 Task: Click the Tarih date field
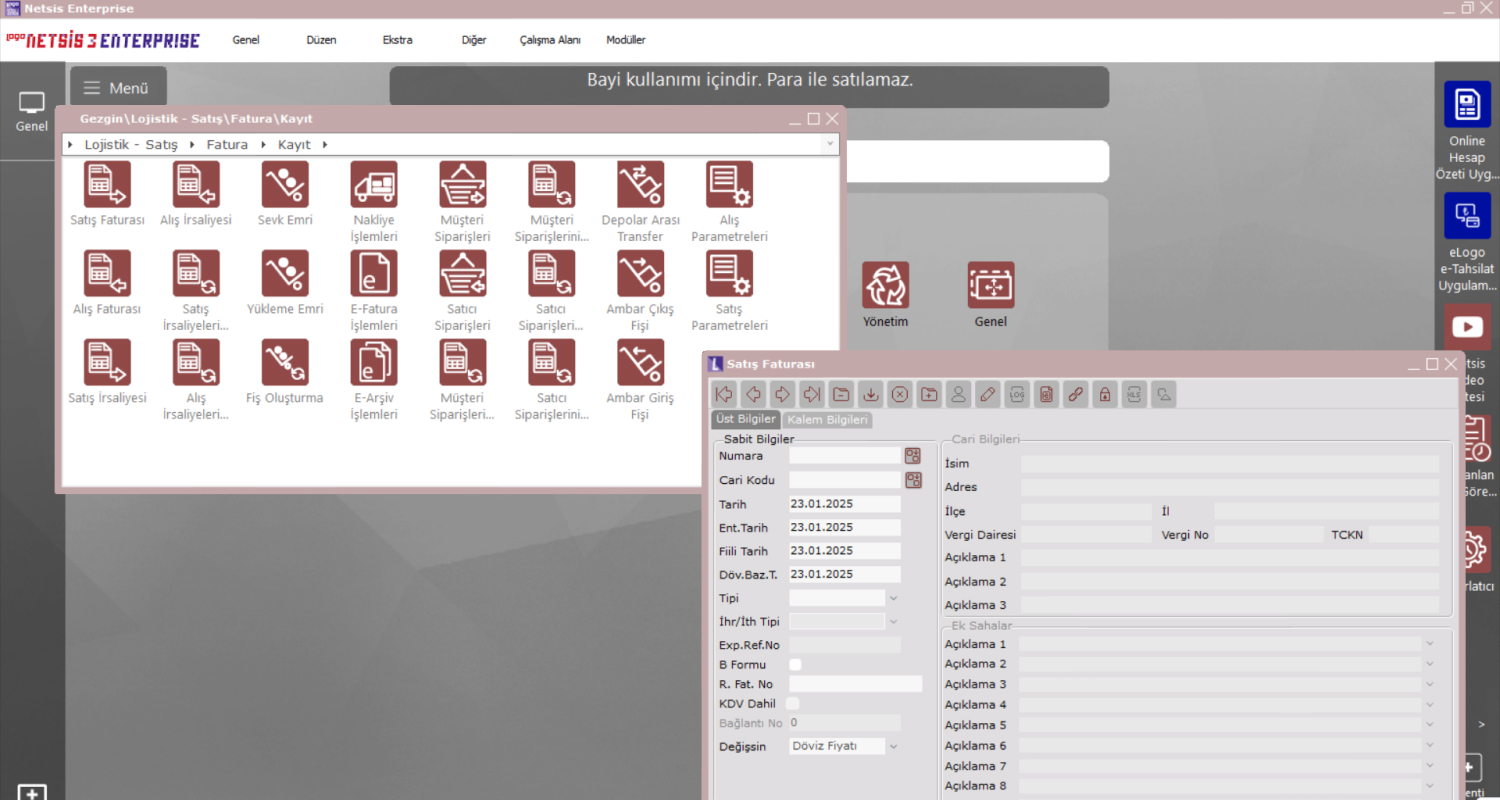point(845,504)
